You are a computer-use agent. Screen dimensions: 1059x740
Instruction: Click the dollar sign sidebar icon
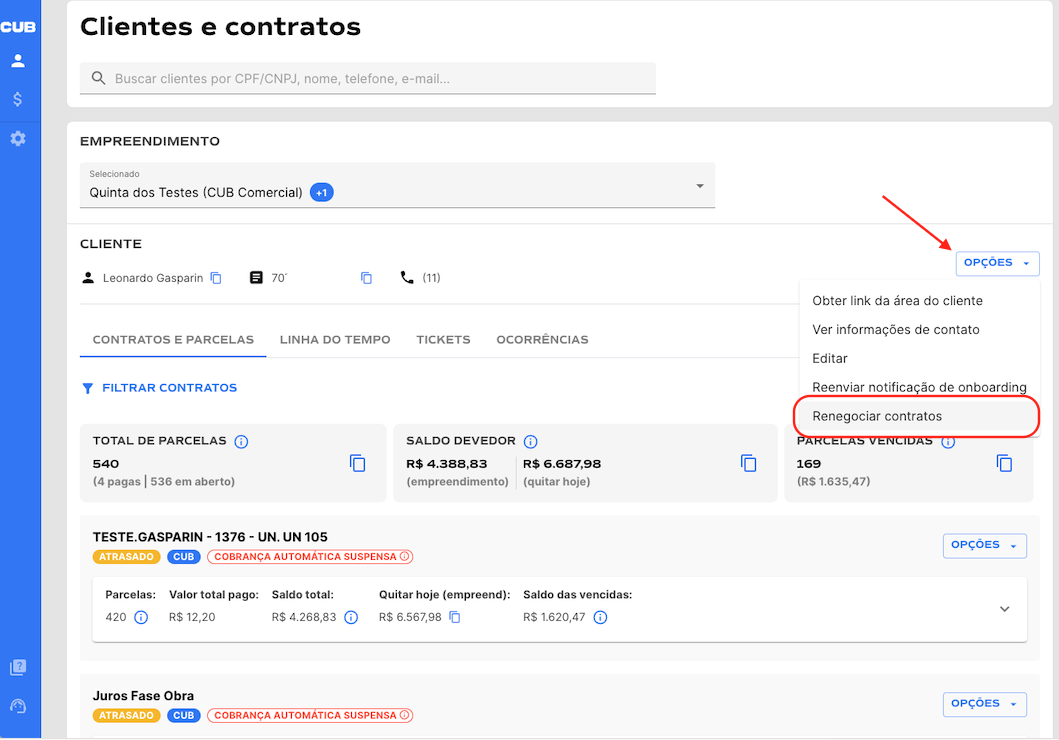(x=18, y=99)
